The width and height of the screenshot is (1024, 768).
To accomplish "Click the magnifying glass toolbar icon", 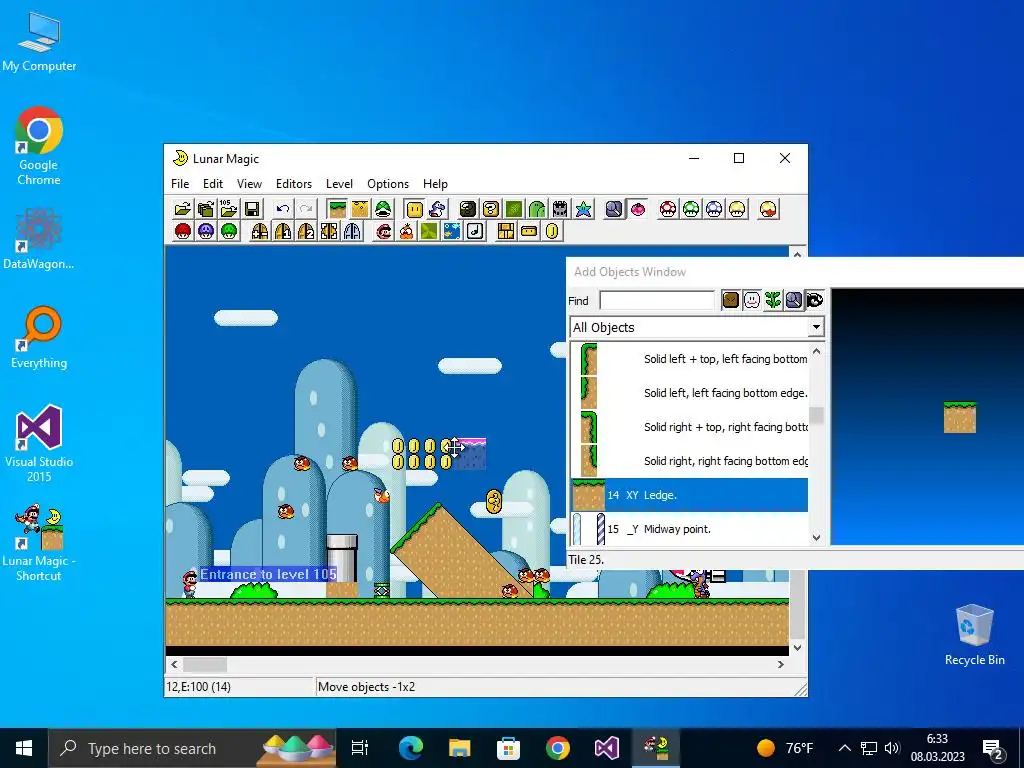I will pyautogui.click(x=615, y=209).
